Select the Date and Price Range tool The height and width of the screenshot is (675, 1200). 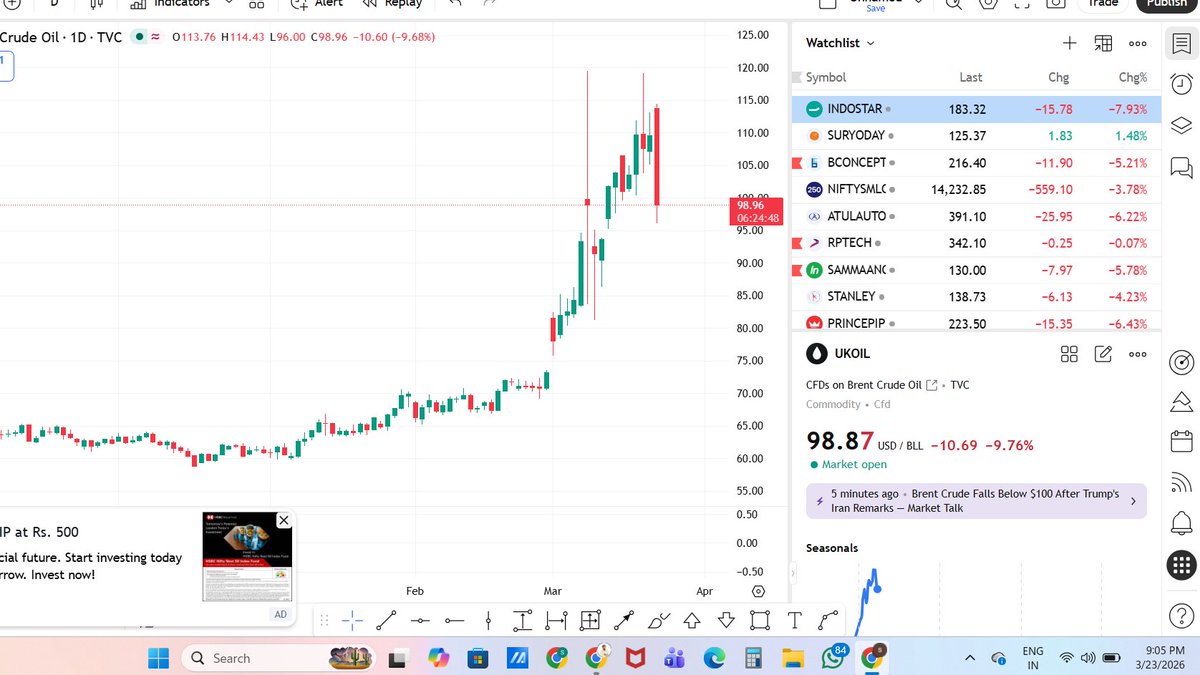pyautogui.click(x=590, y=620)
